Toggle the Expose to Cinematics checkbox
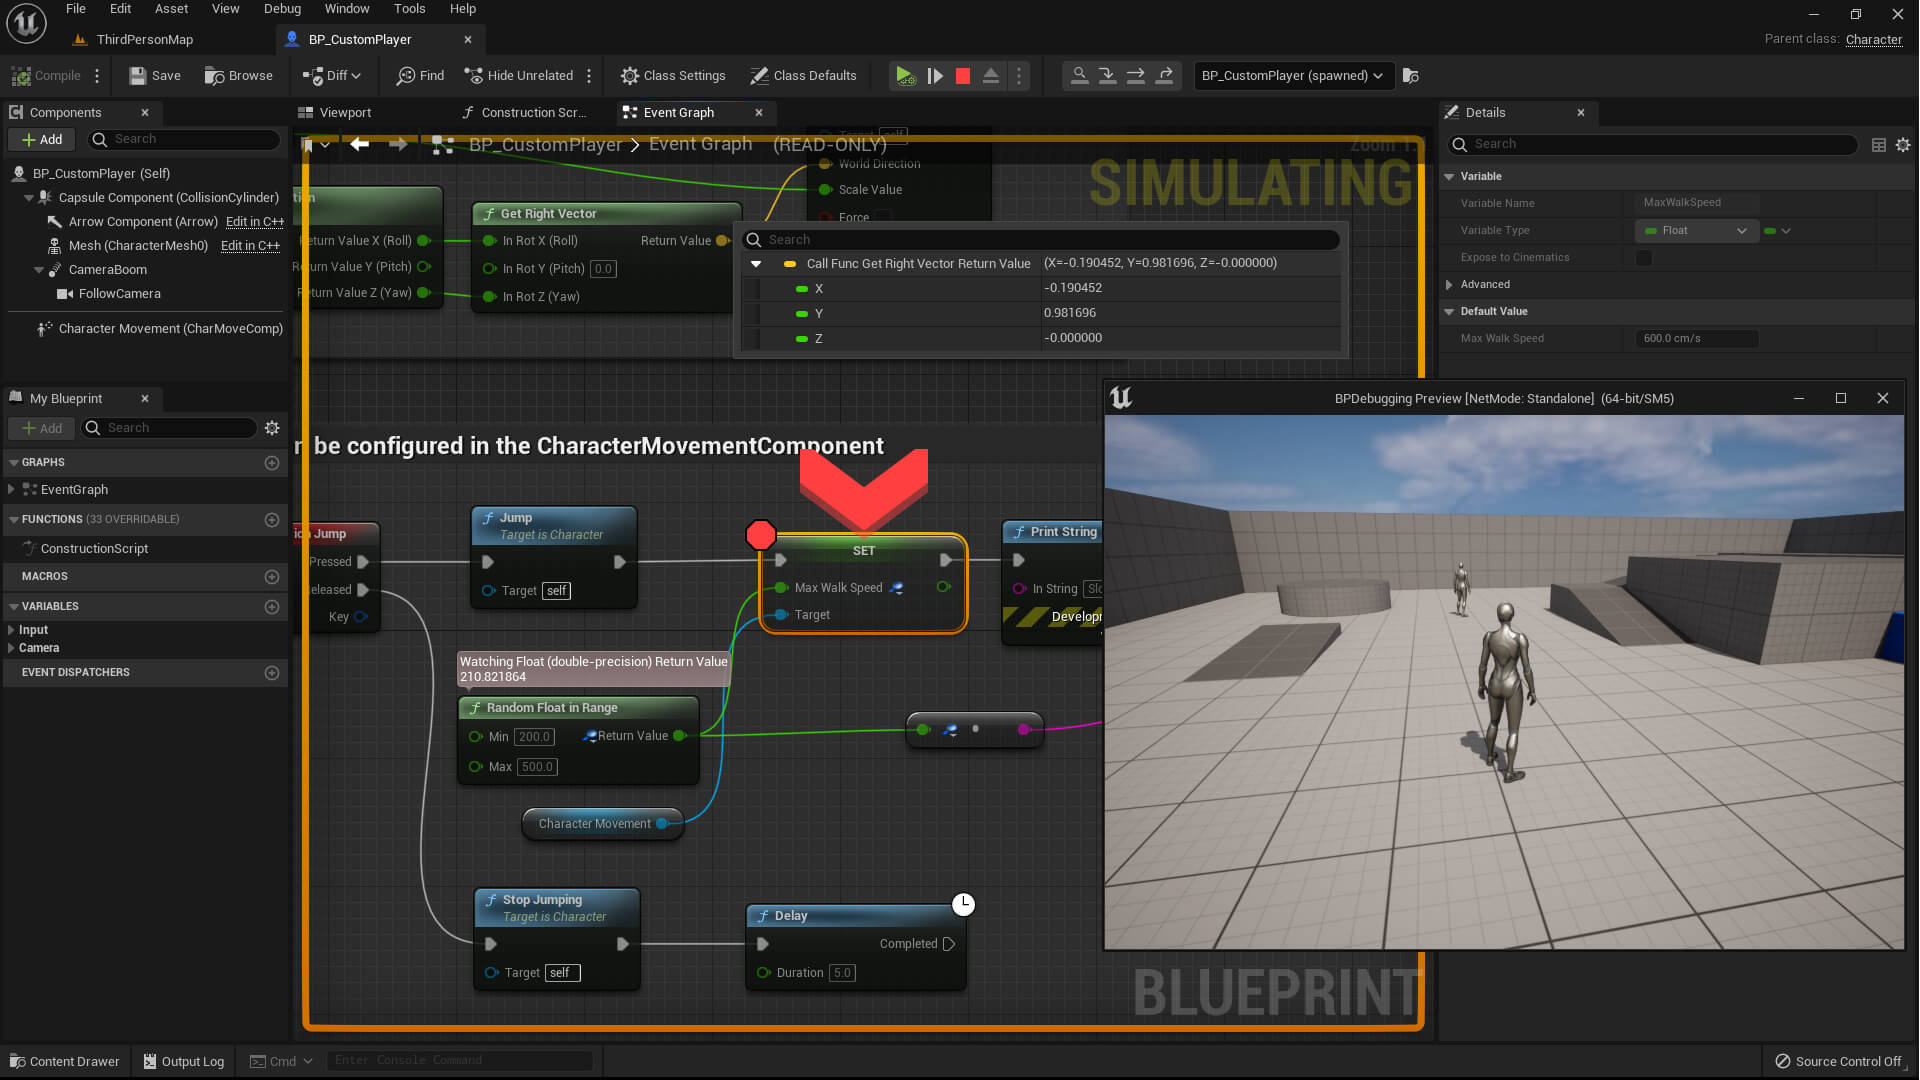This screenshot has height=1080, width=1920. [x=1643, y=258]
